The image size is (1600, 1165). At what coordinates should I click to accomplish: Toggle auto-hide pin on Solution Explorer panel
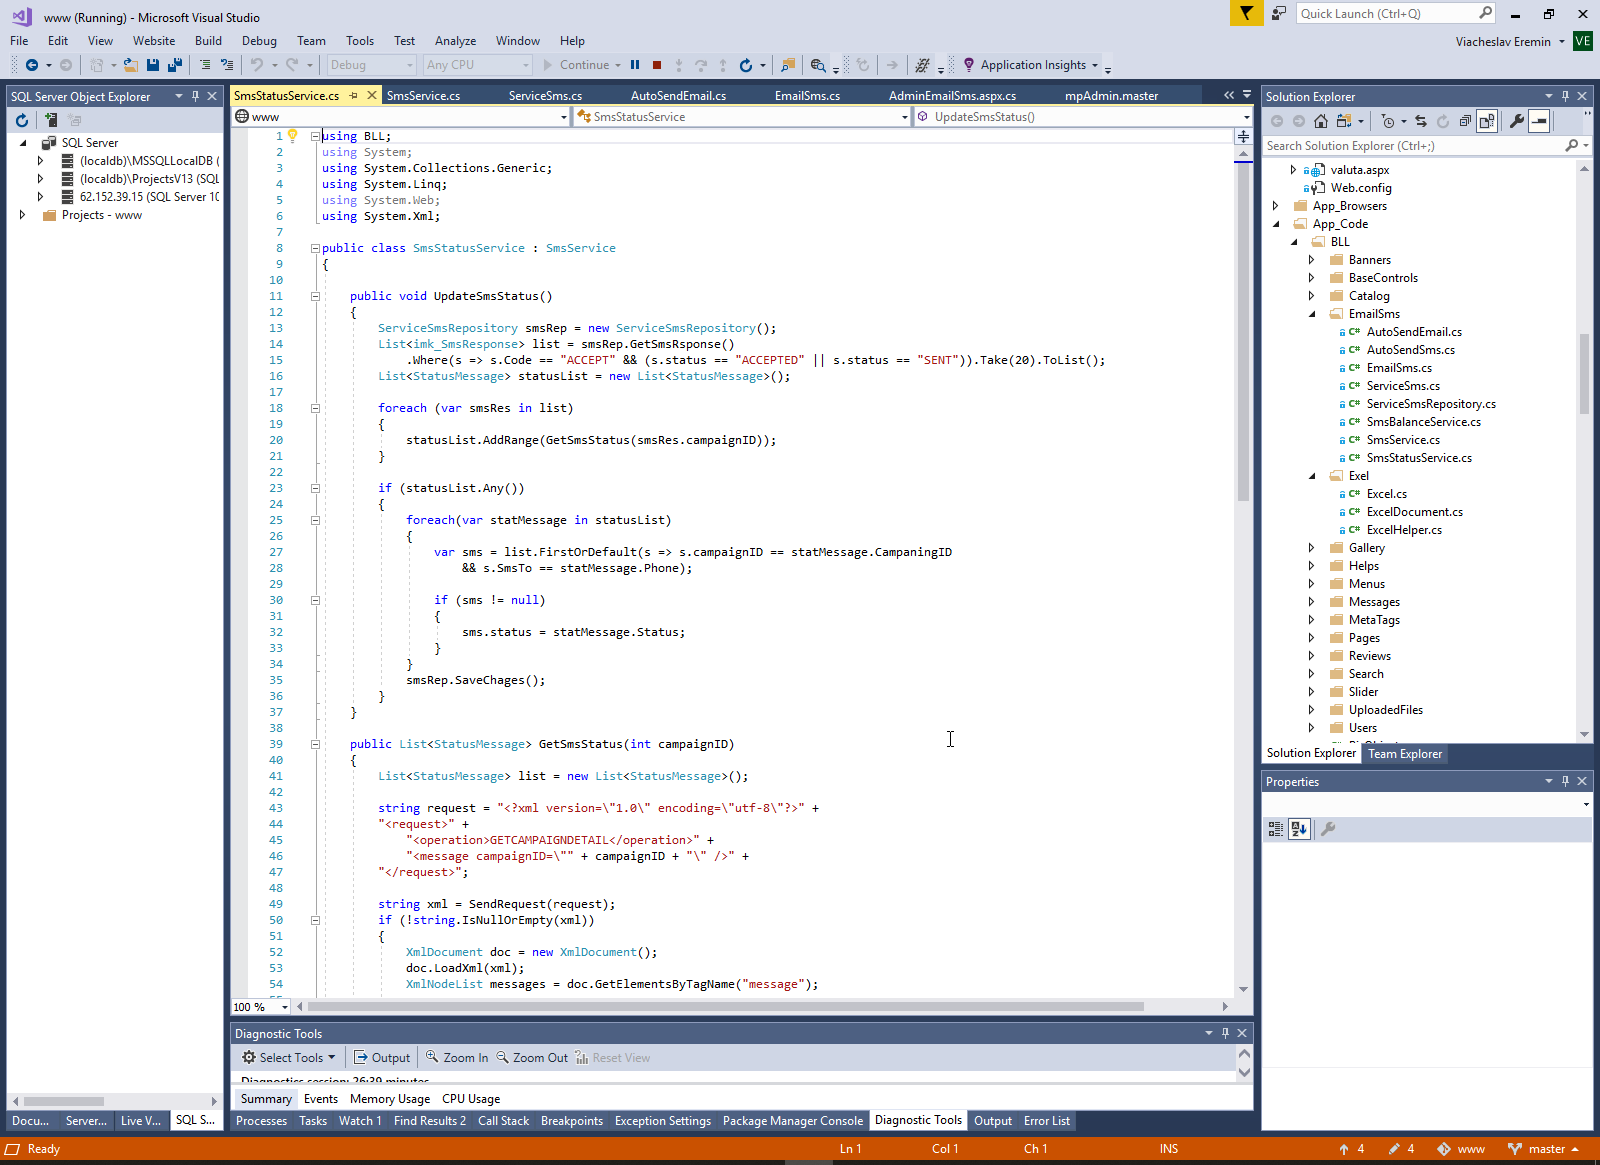point(1565,97)
